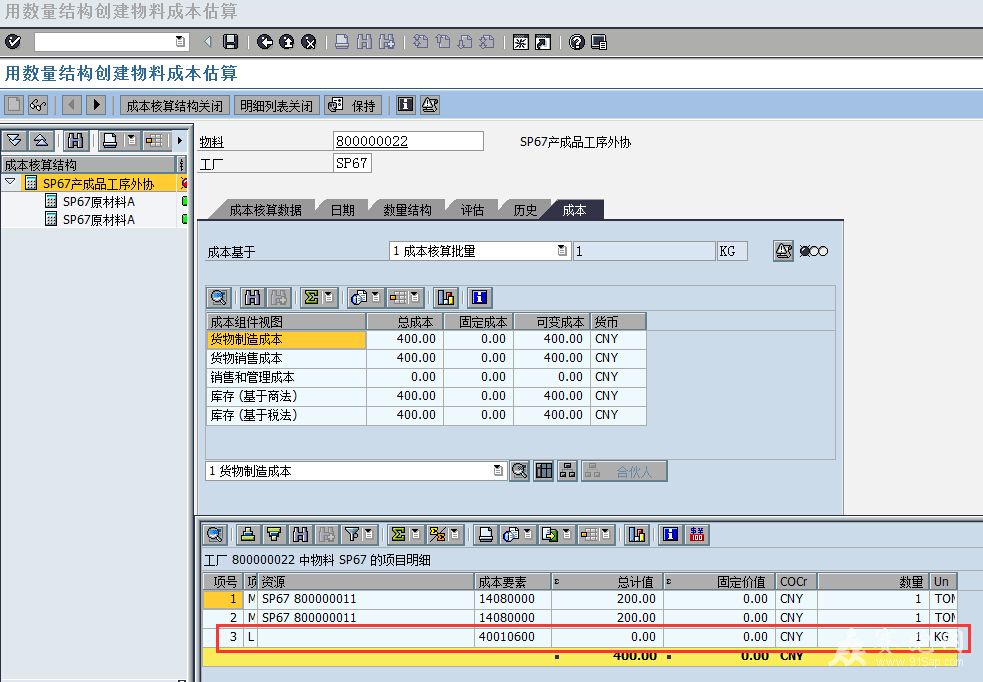Switch to 历史 tab

point(525,210)
